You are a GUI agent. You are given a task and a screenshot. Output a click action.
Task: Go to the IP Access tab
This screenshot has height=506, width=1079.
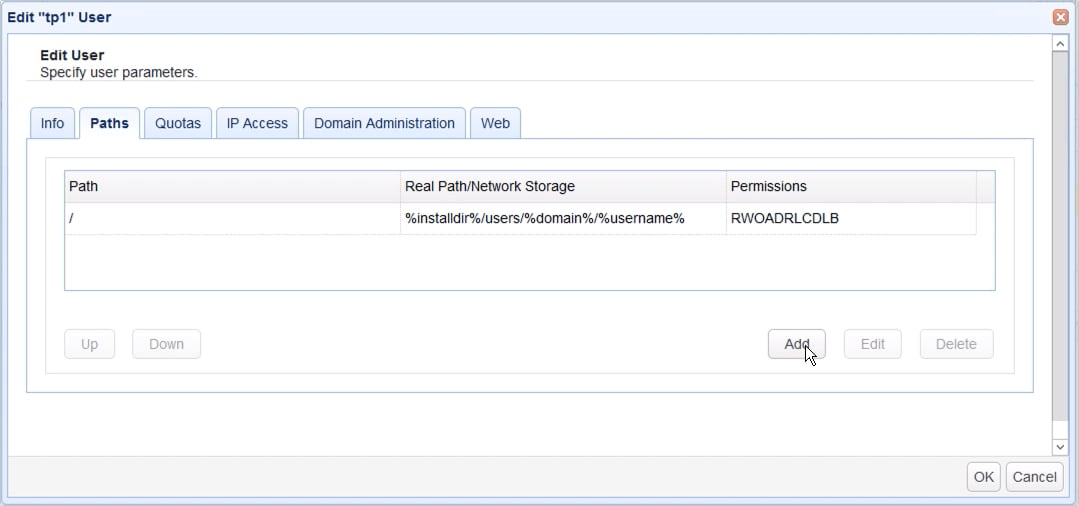tap(257, 123)
